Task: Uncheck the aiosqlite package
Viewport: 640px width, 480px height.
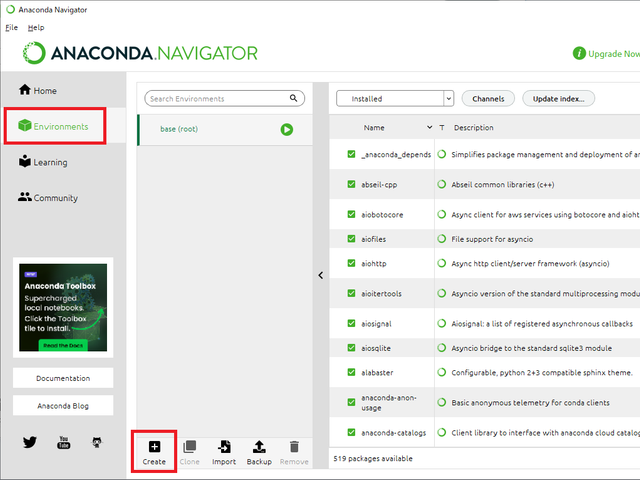Action: click(x=351, y=348)
